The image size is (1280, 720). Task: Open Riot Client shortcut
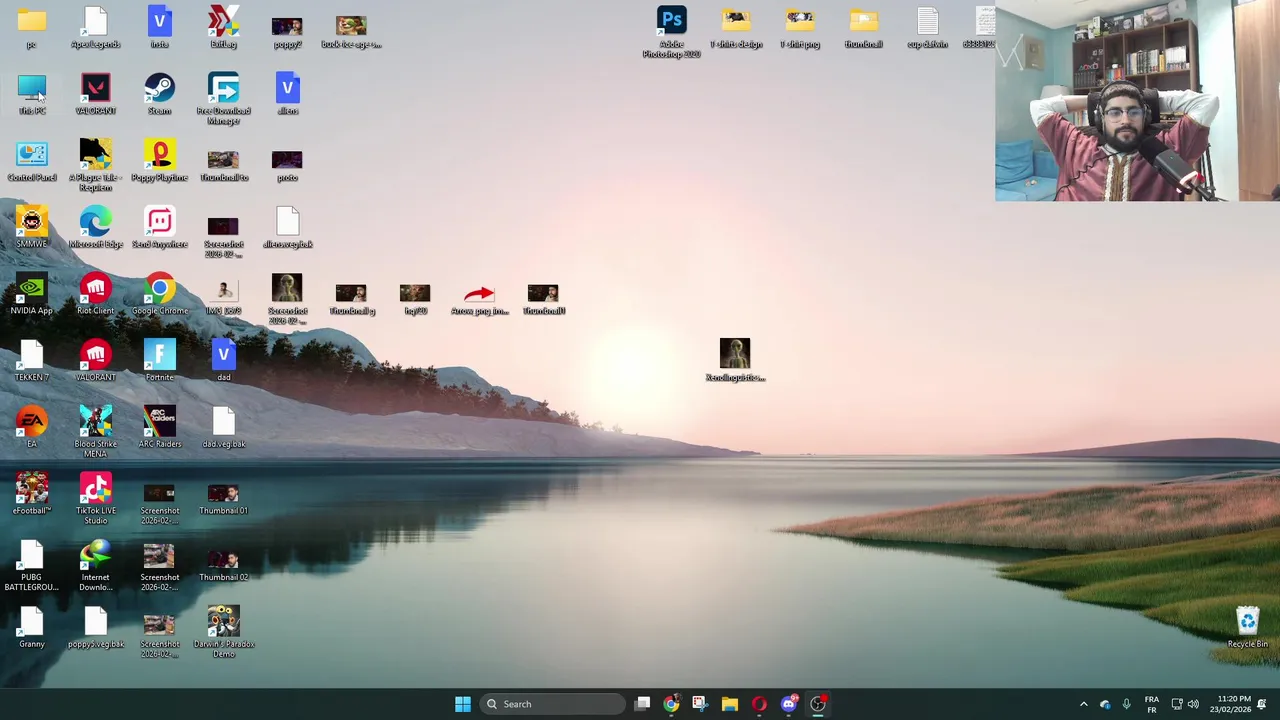tap(95, 295)
